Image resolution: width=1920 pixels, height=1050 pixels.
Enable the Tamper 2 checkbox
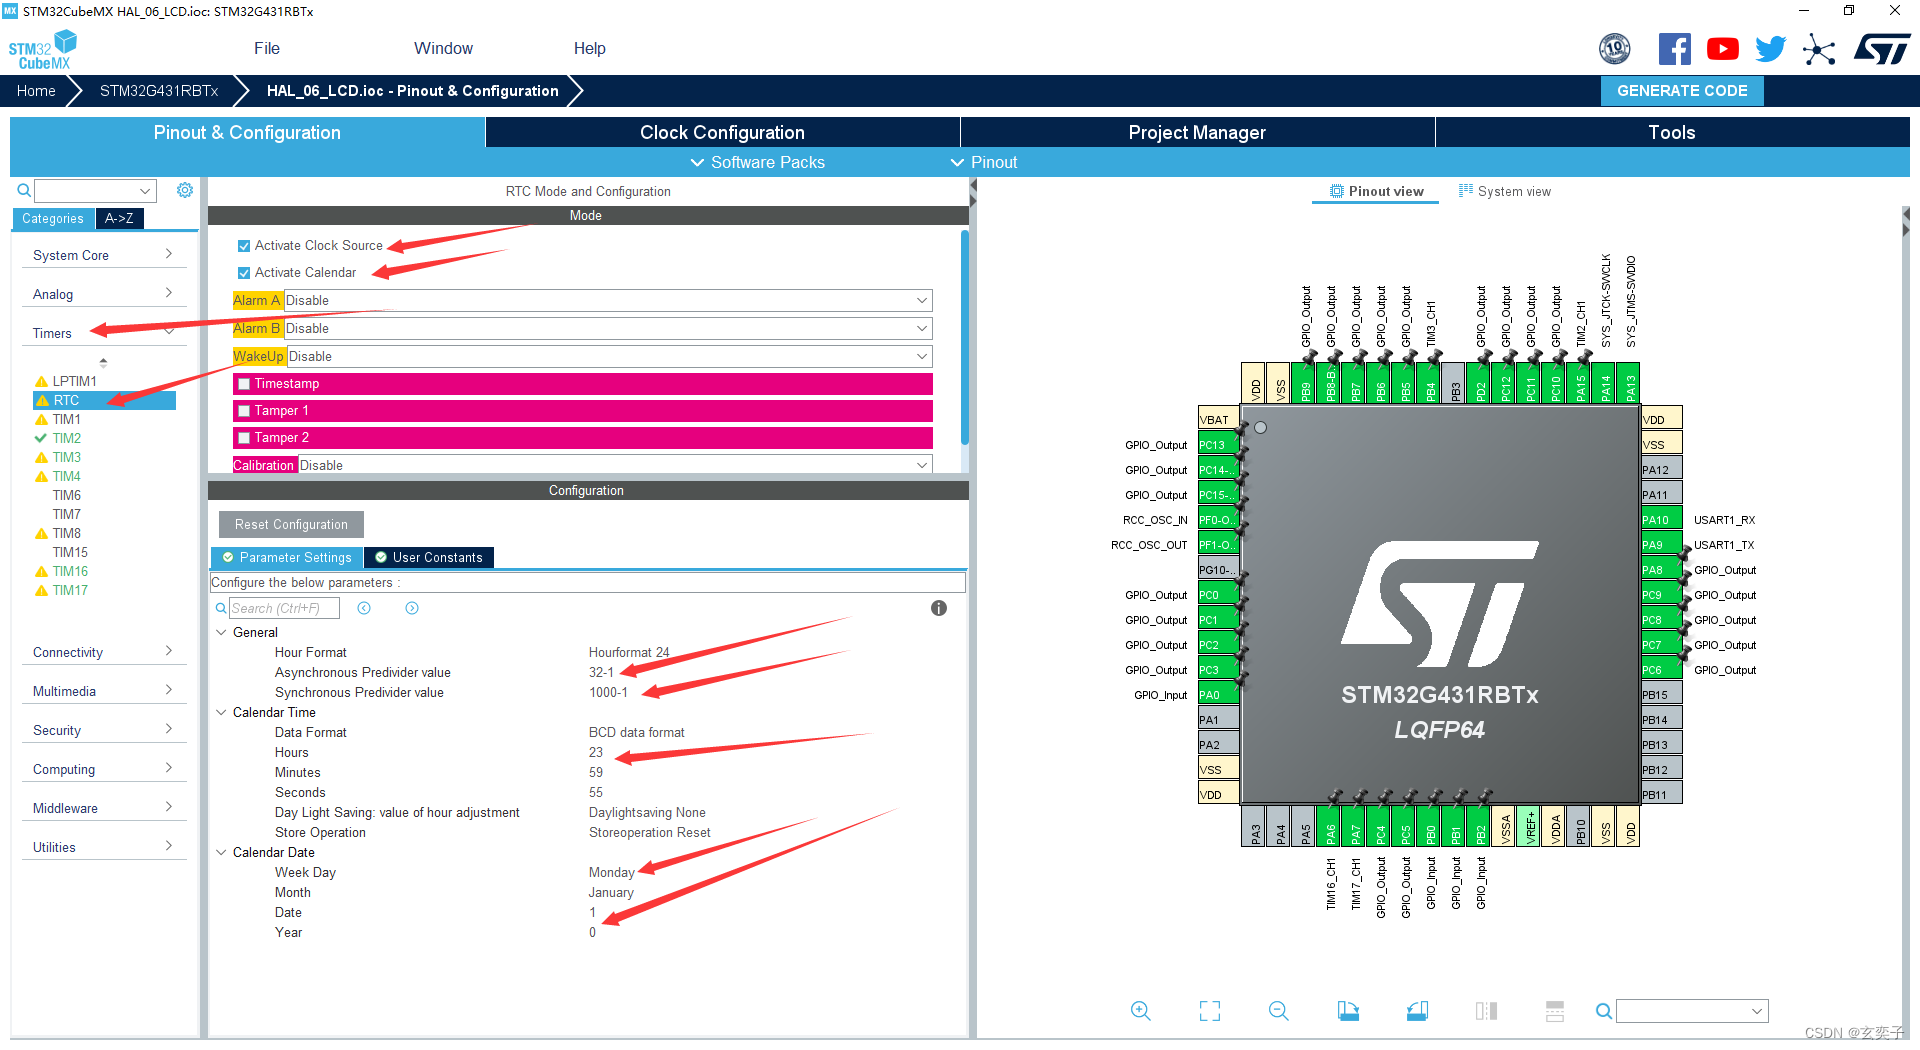(x=244, y=438)
